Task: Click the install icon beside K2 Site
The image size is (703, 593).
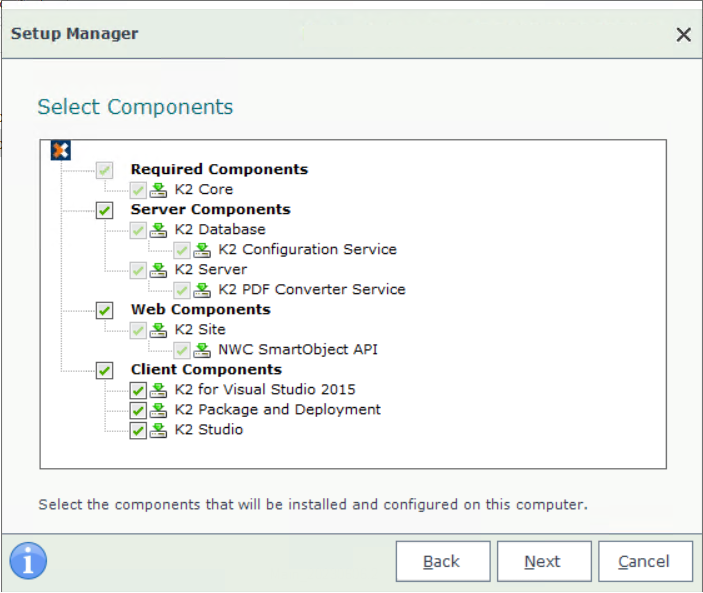Action: click(158, 330)
